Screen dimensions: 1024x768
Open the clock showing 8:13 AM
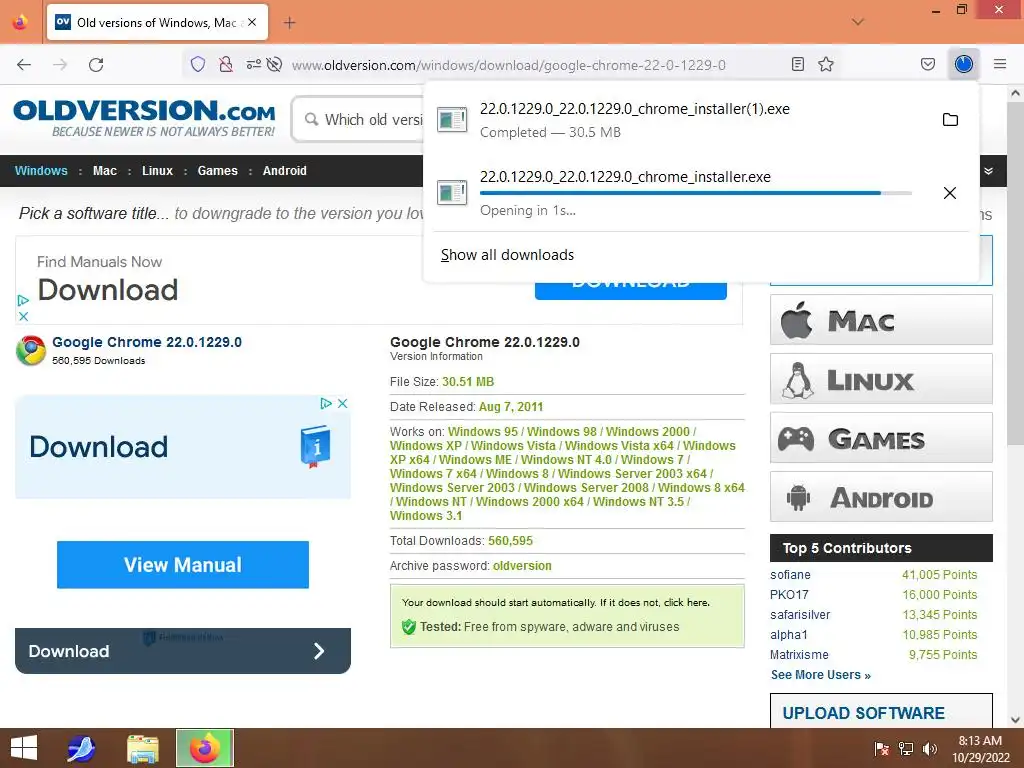click(981, 749)
